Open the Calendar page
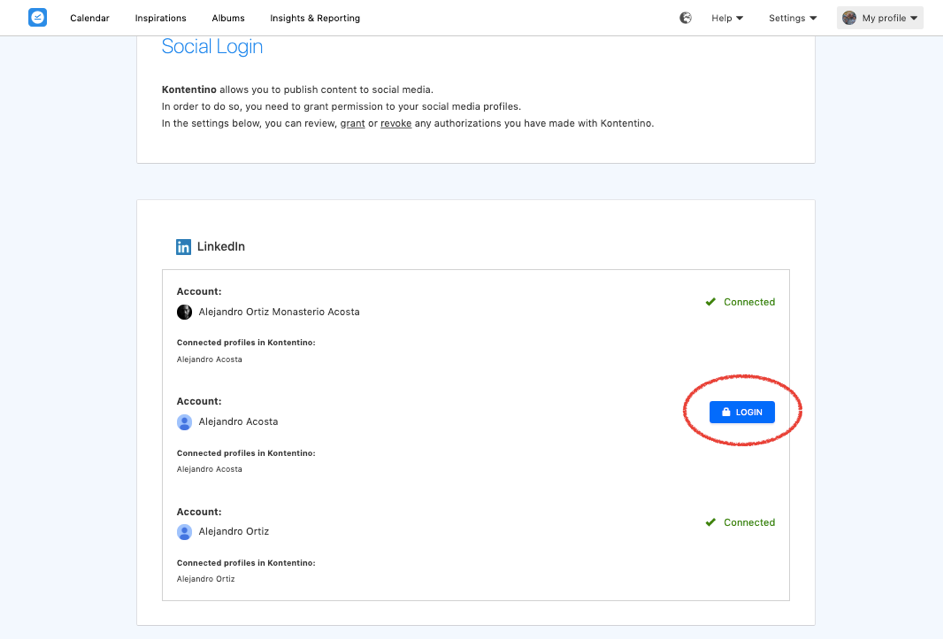Image resolution: width=943 pixels, height=639 pixels. (x=90, y=18)
